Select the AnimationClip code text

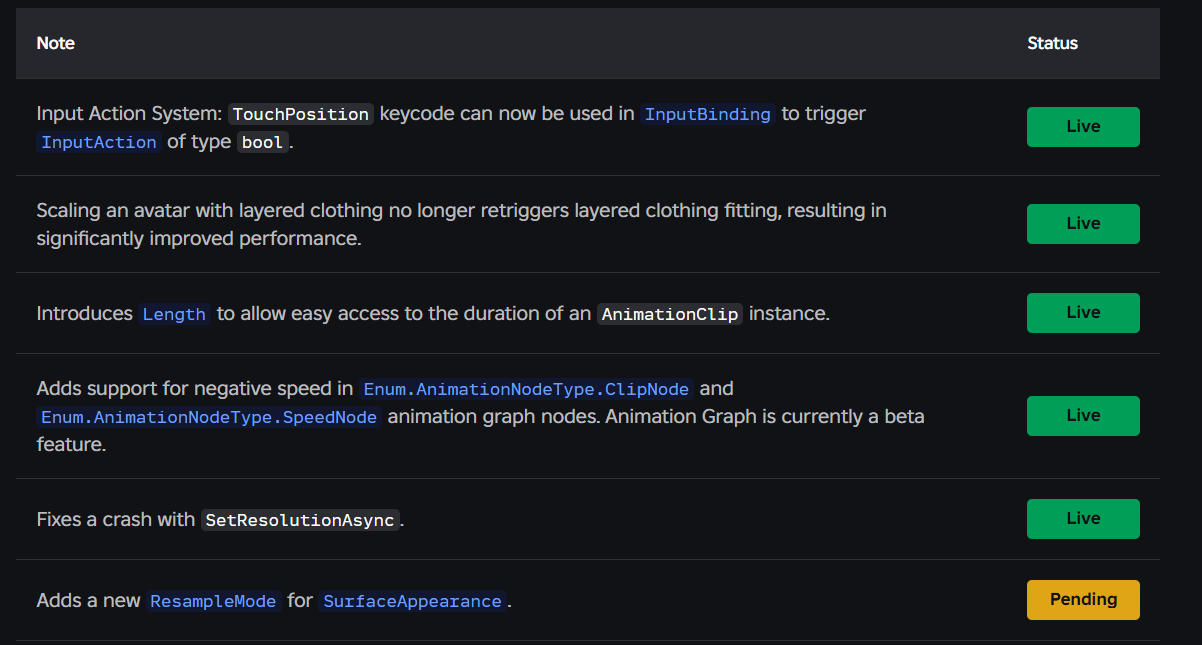(x=670, y=314)
